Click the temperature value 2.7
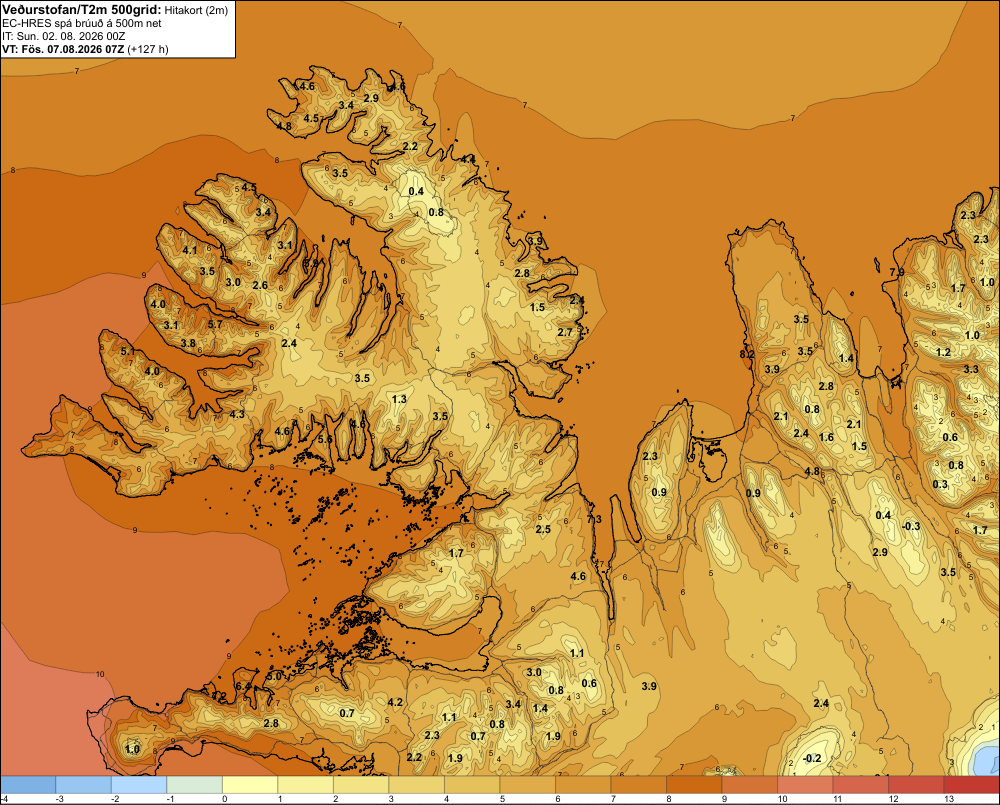This screenshot has width=1000, height=805. click(565, 332)
